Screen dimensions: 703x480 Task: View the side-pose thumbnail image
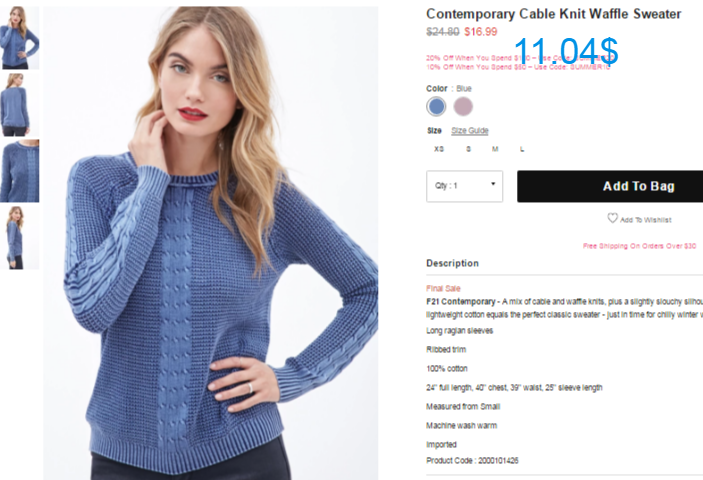(x=19, y=238)
